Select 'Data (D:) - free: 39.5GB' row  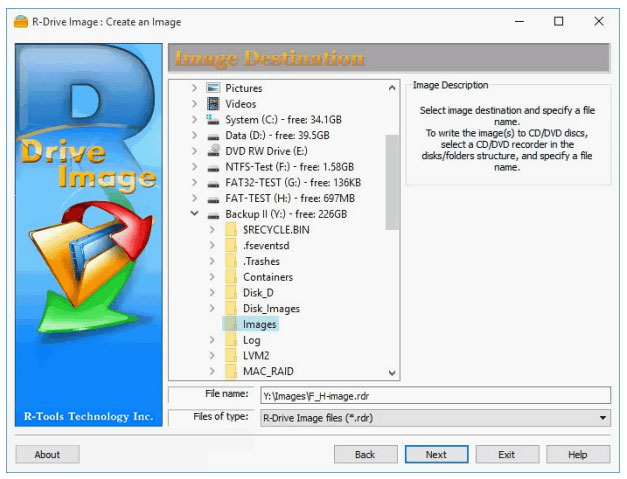[x=277, y=135]
